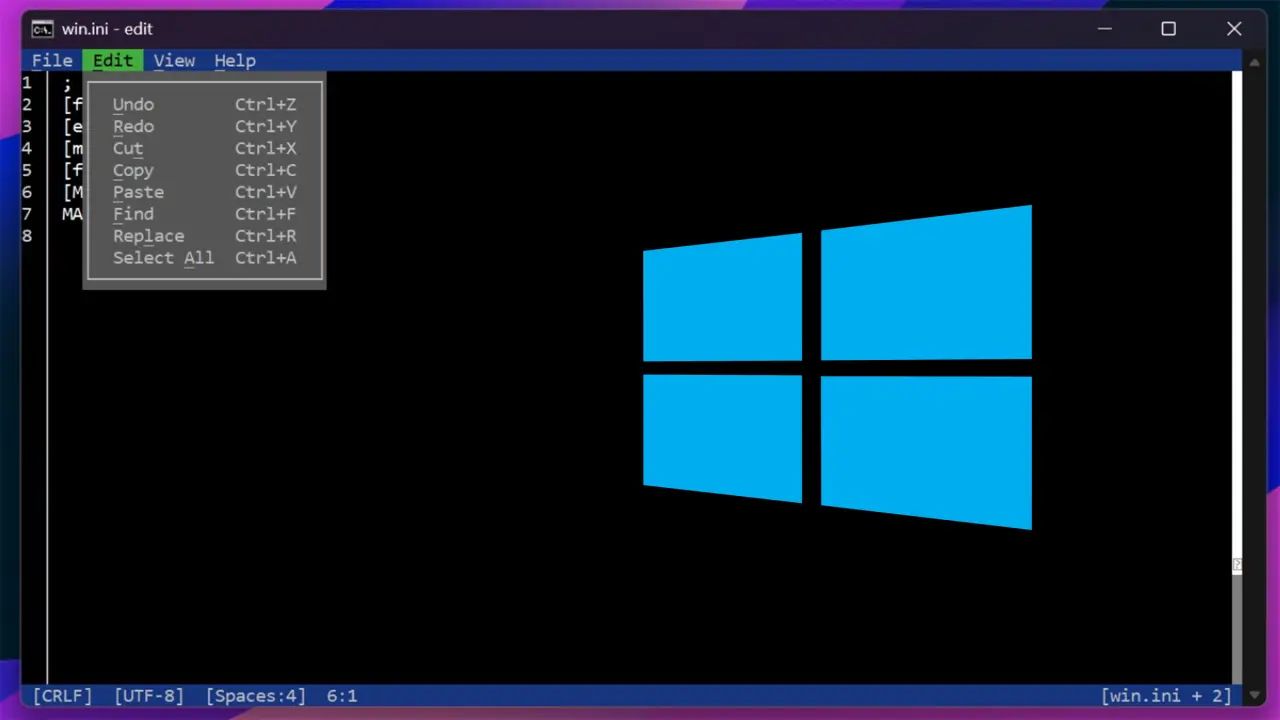The width and height of the screenshot is (1280, 720).
Task: Open the Help menu
Action: [235, 61]
